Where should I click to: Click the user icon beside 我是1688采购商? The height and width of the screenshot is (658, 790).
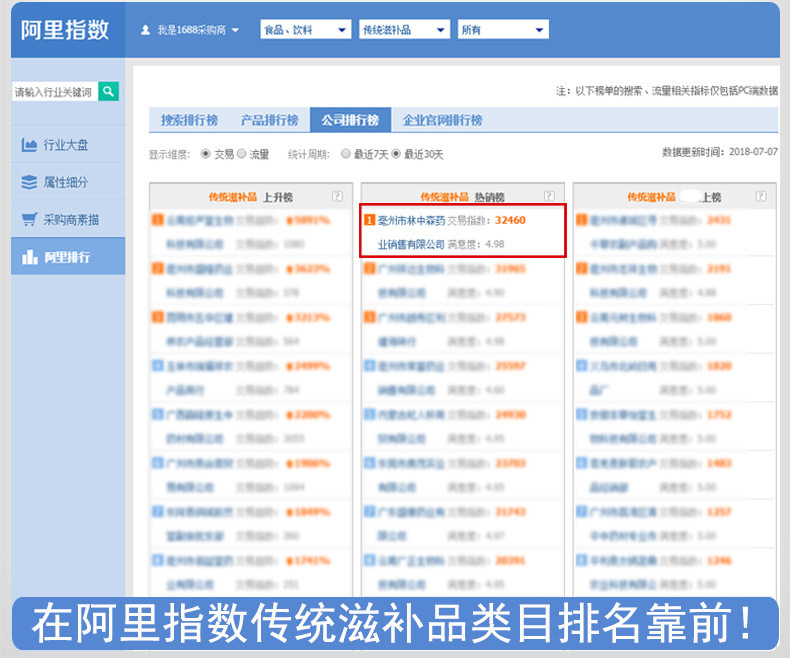tap(146, 30)
